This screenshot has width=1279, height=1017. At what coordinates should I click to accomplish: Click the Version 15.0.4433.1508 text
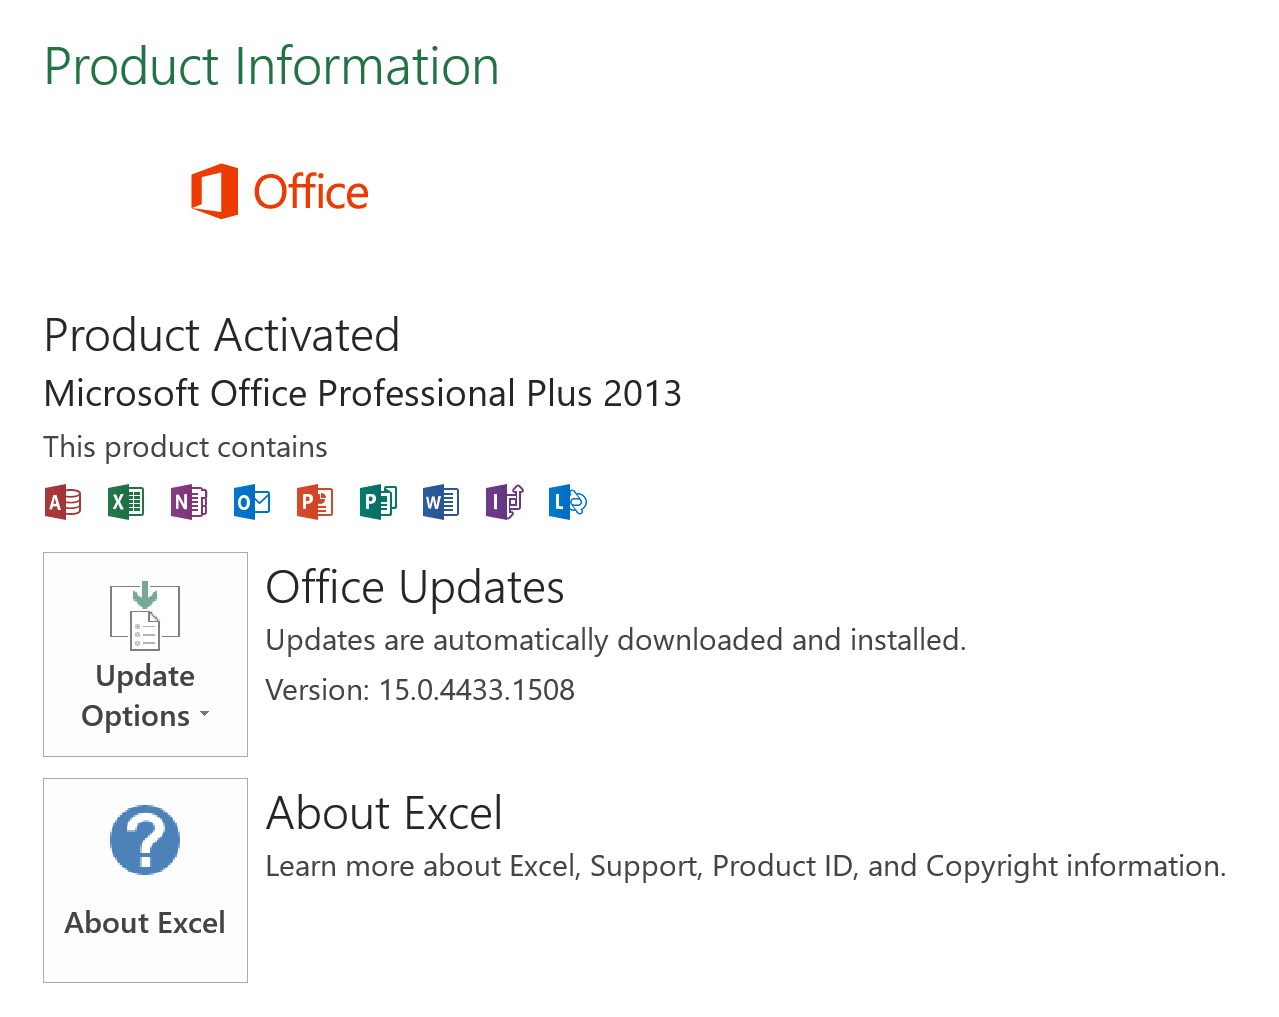pyautogui.click(x=420, y=690)
